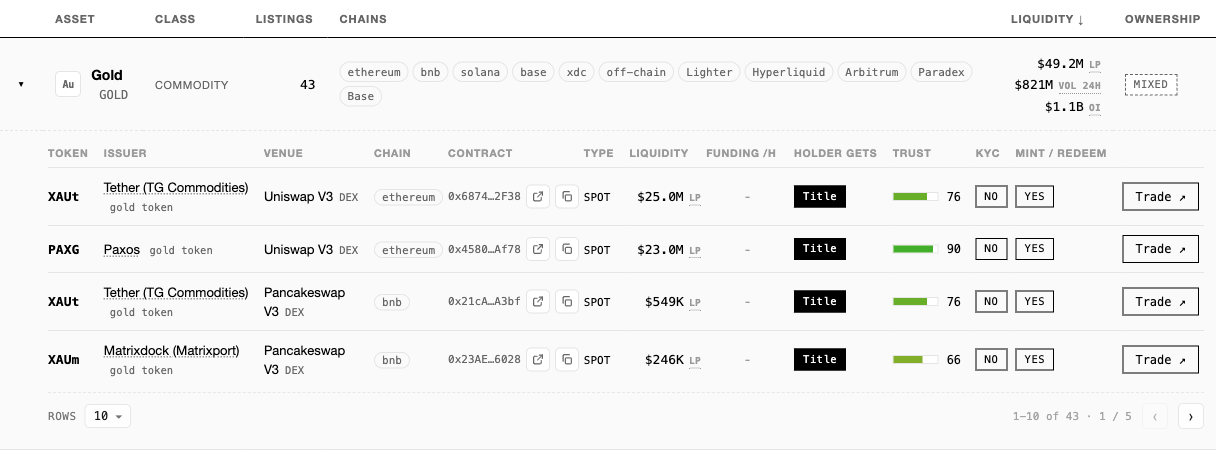Select the Lighter chain tag
Image resolution: width=1216 pixels, height=450 pixels.
click(709, 72)
